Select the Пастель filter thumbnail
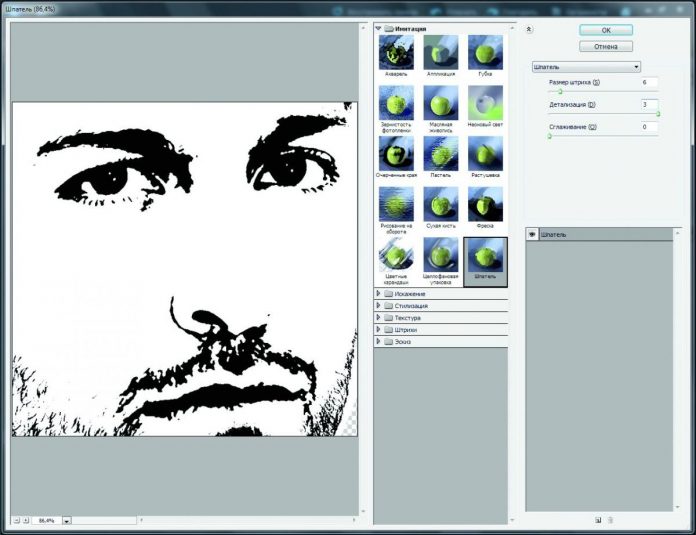 [x=441, y=152]
